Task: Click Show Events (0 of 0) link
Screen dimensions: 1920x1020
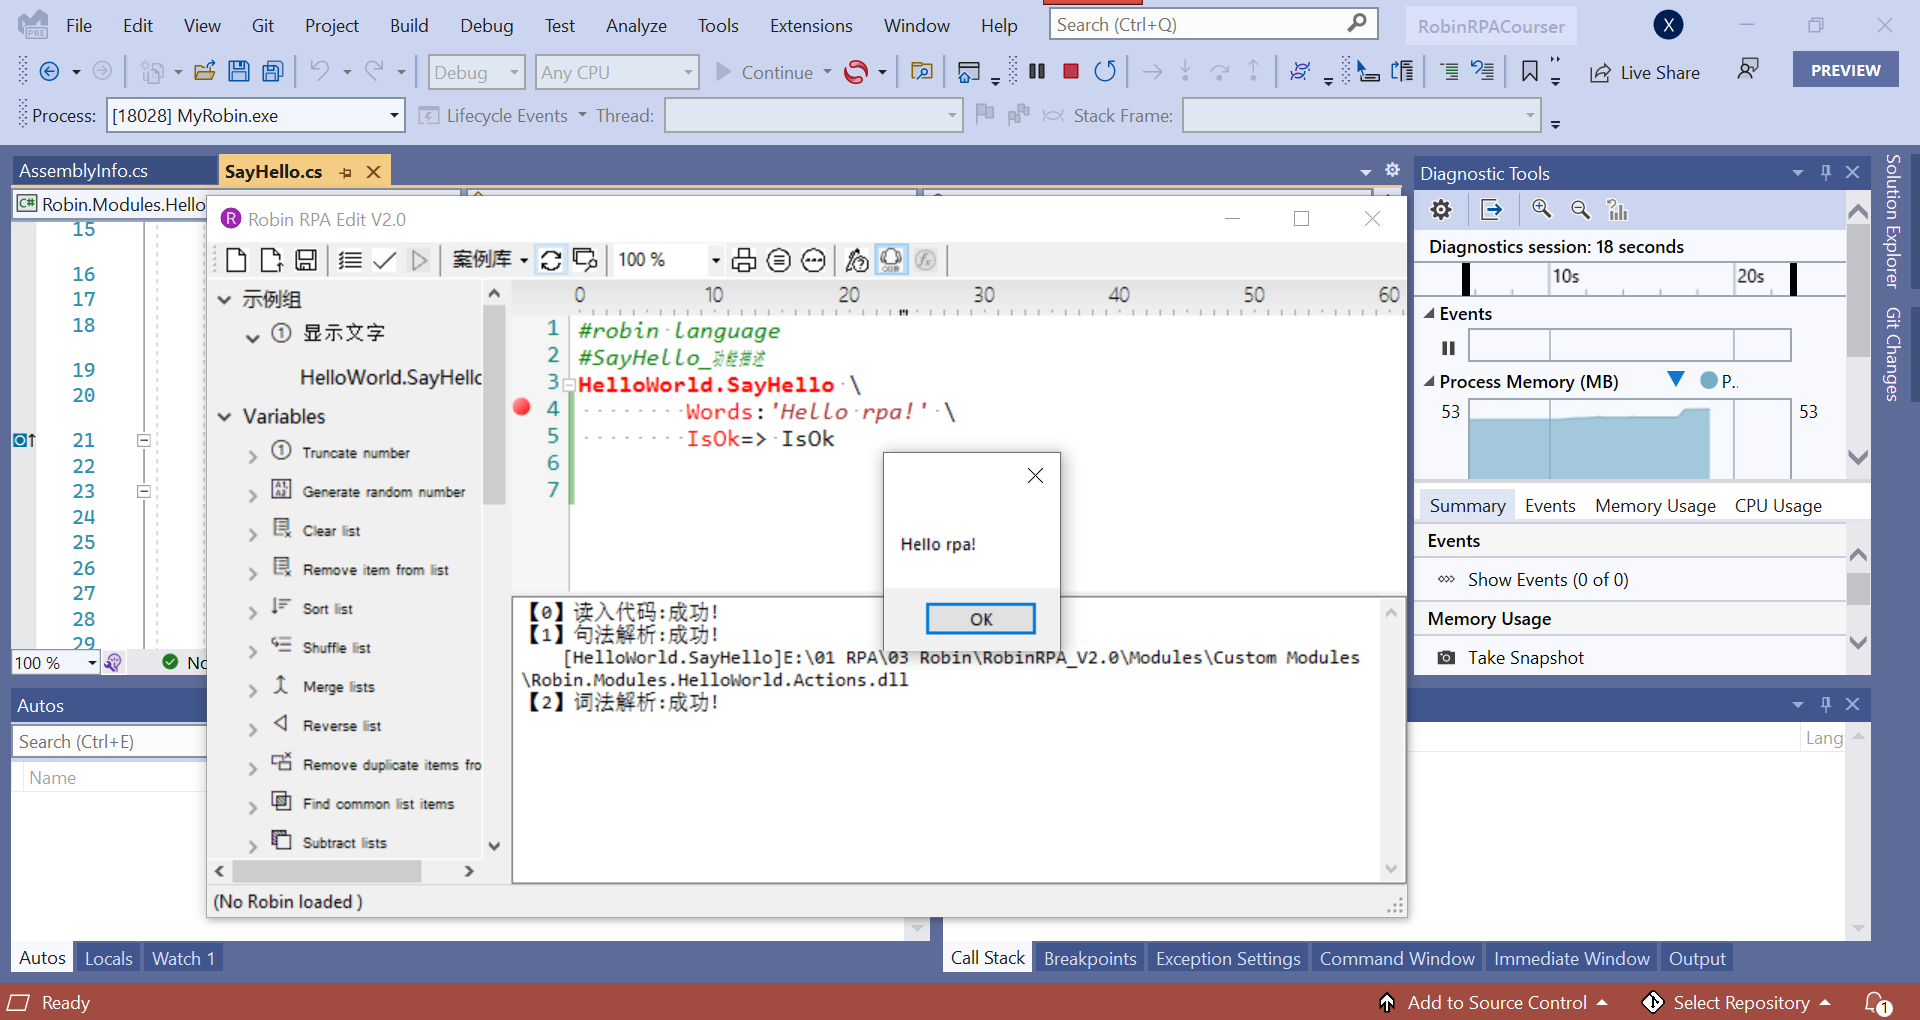Action: [x=1548, y=580]
